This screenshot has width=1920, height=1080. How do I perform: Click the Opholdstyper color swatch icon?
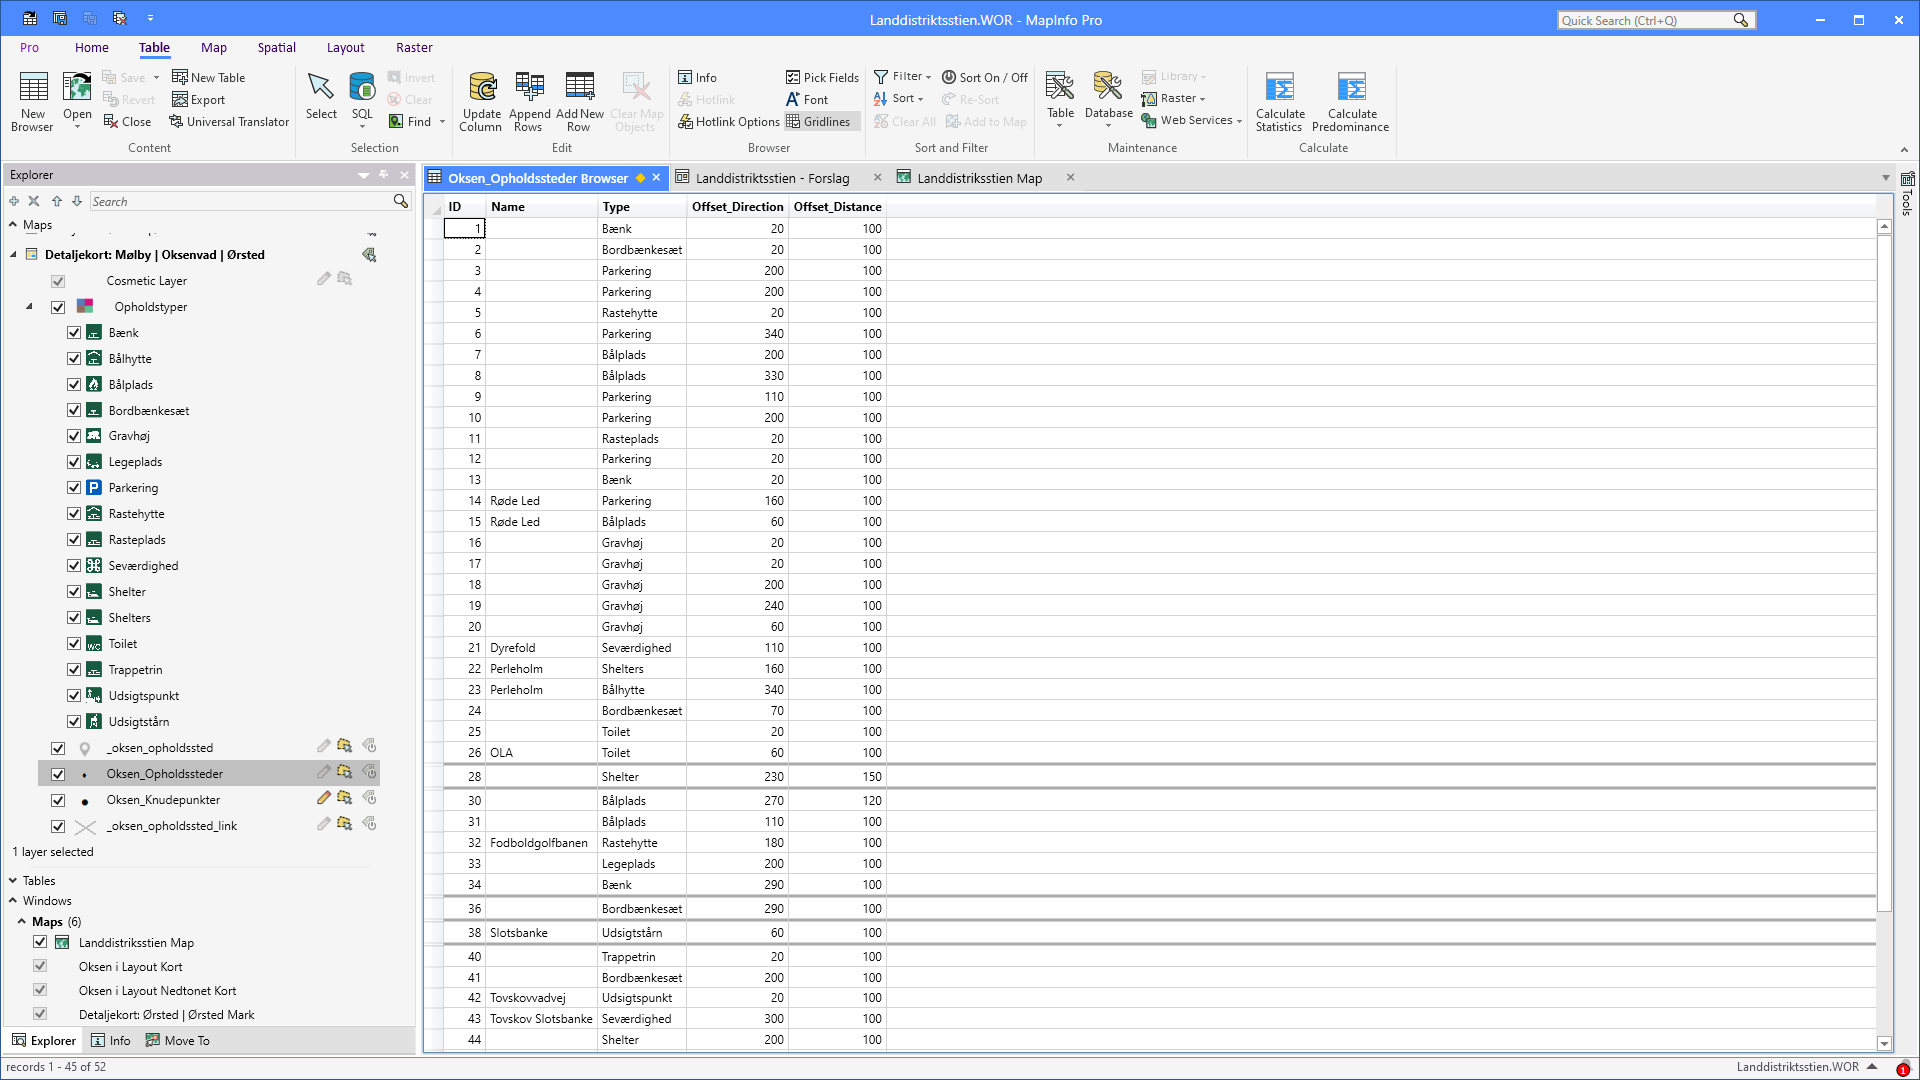tap(85, 307)
